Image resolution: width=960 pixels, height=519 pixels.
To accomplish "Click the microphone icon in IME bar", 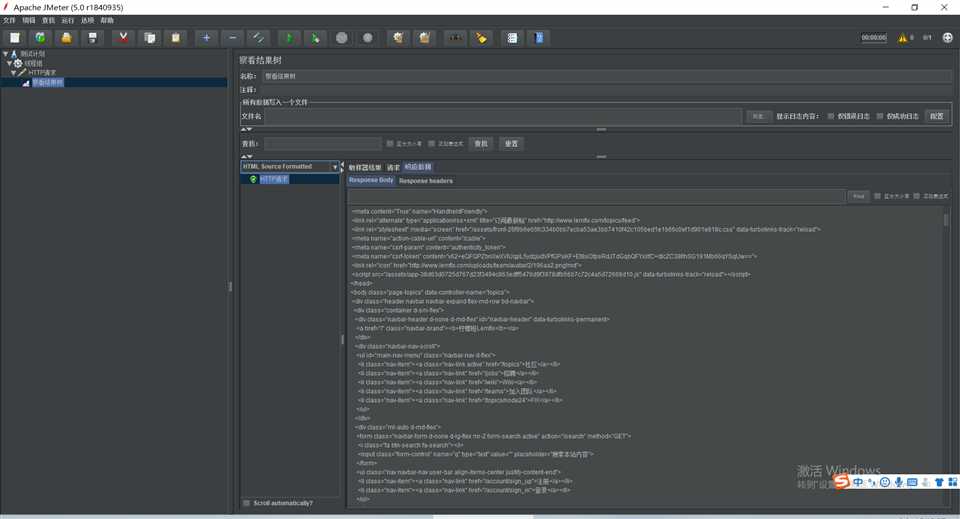I will [x=898, y=482].
